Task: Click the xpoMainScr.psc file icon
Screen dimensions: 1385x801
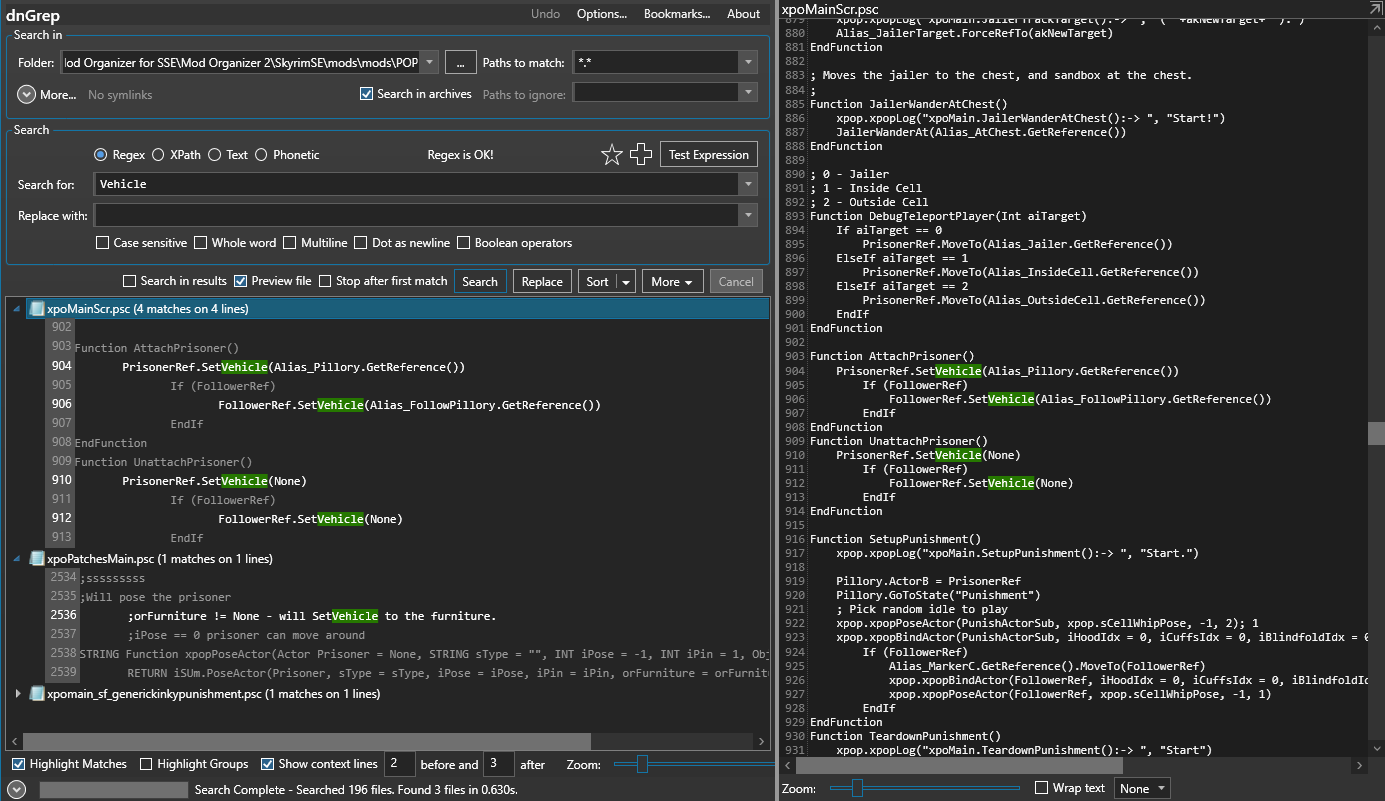Action: coord(37,309)
